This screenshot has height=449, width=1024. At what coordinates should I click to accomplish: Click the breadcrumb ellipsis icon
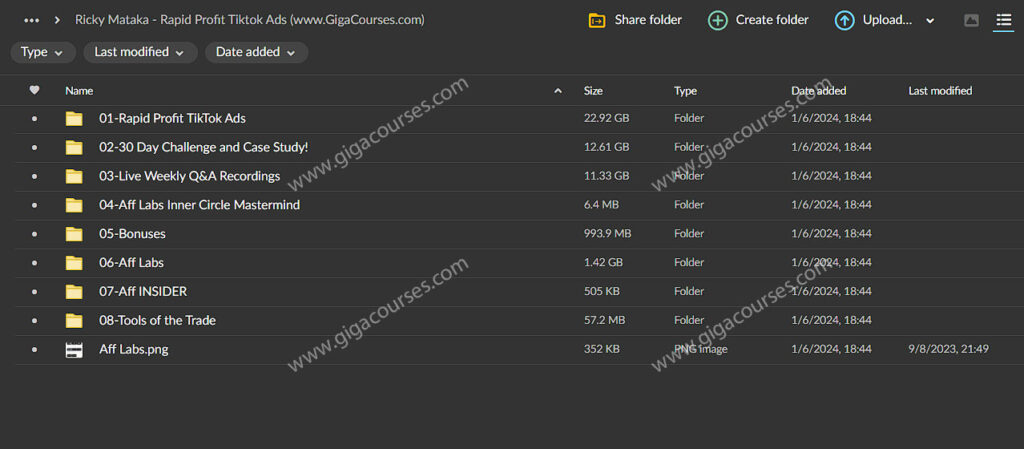click(31, 20)
